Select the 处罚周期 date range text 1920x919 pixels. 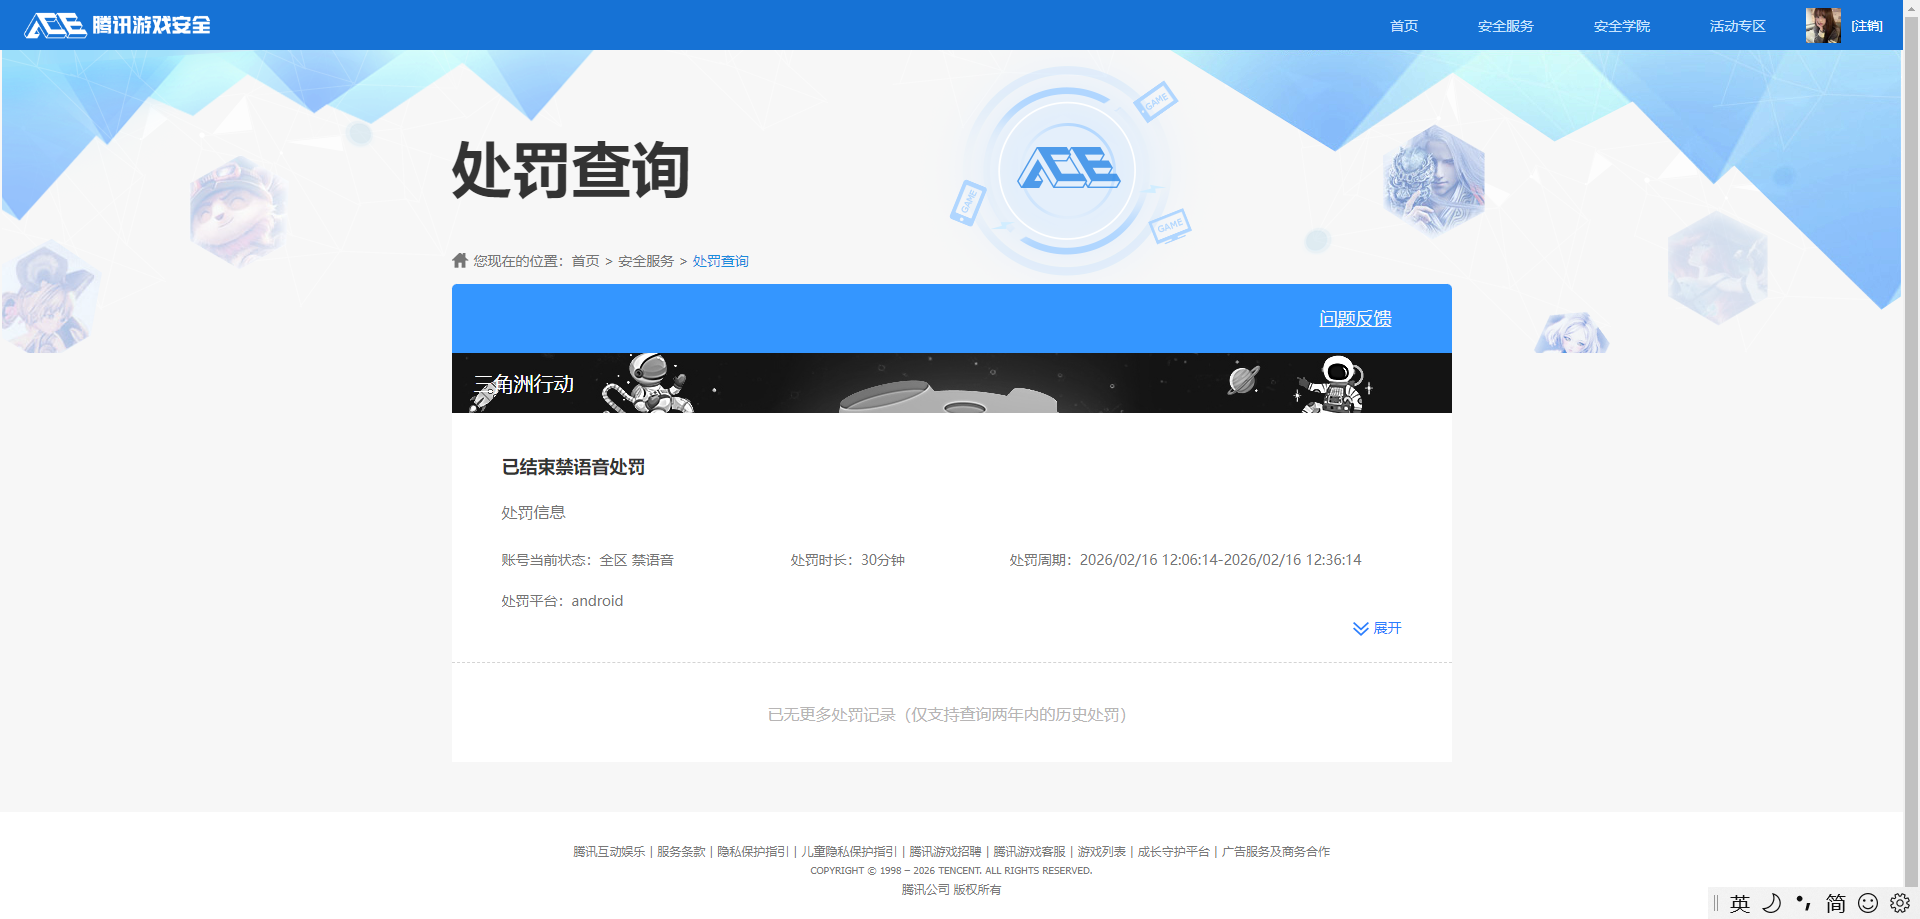point(1185,560)
